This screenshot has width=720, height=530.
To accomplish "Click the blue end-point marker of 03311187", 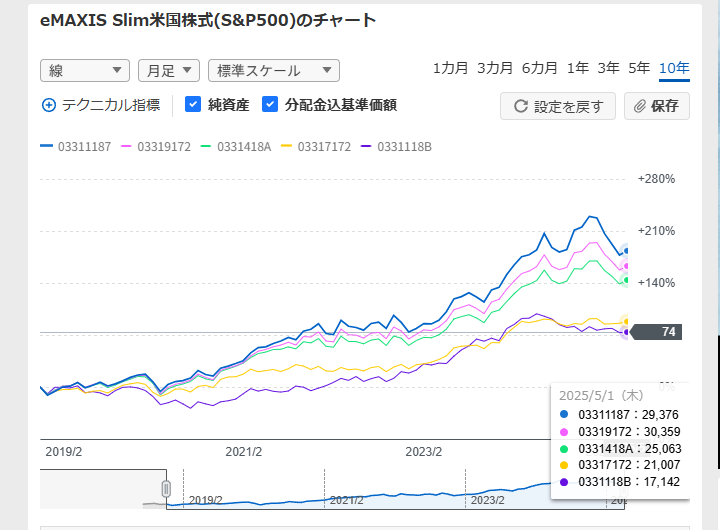I will pos(625,251).
